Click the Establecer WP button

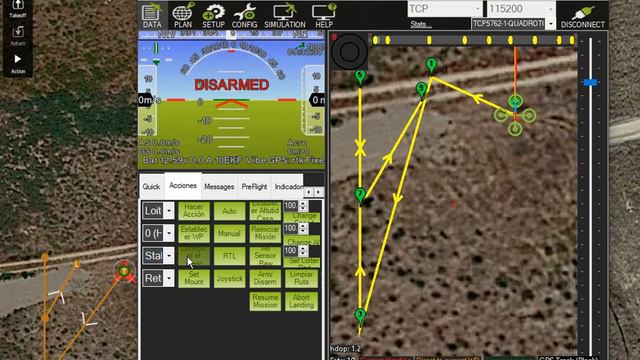coord(194,233)
